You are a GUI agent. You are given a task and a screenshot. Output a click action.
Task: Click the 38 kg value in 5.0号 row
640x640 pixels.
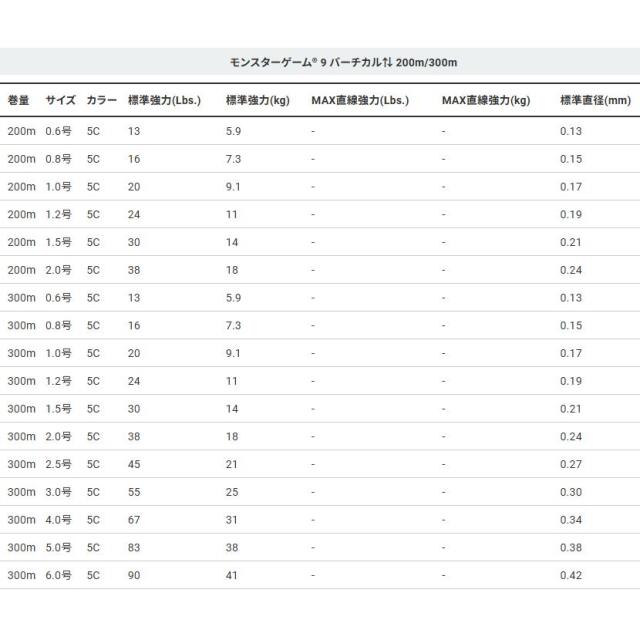coord(232,547)
